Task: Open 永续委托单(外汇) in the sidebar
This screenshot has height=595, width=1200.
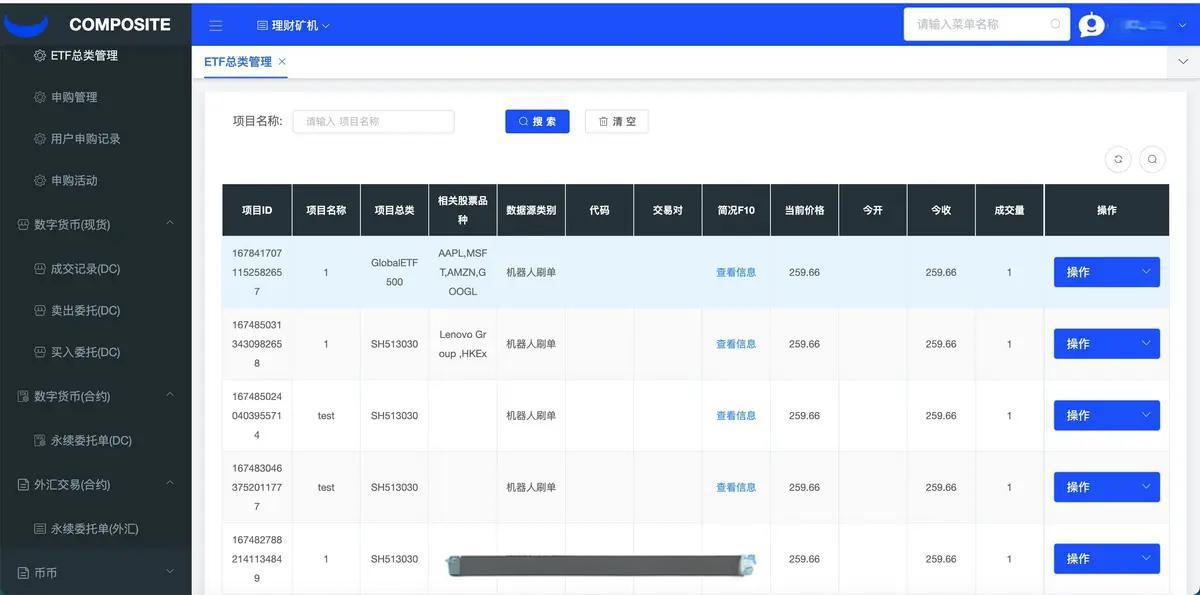Action: point(96,528)
